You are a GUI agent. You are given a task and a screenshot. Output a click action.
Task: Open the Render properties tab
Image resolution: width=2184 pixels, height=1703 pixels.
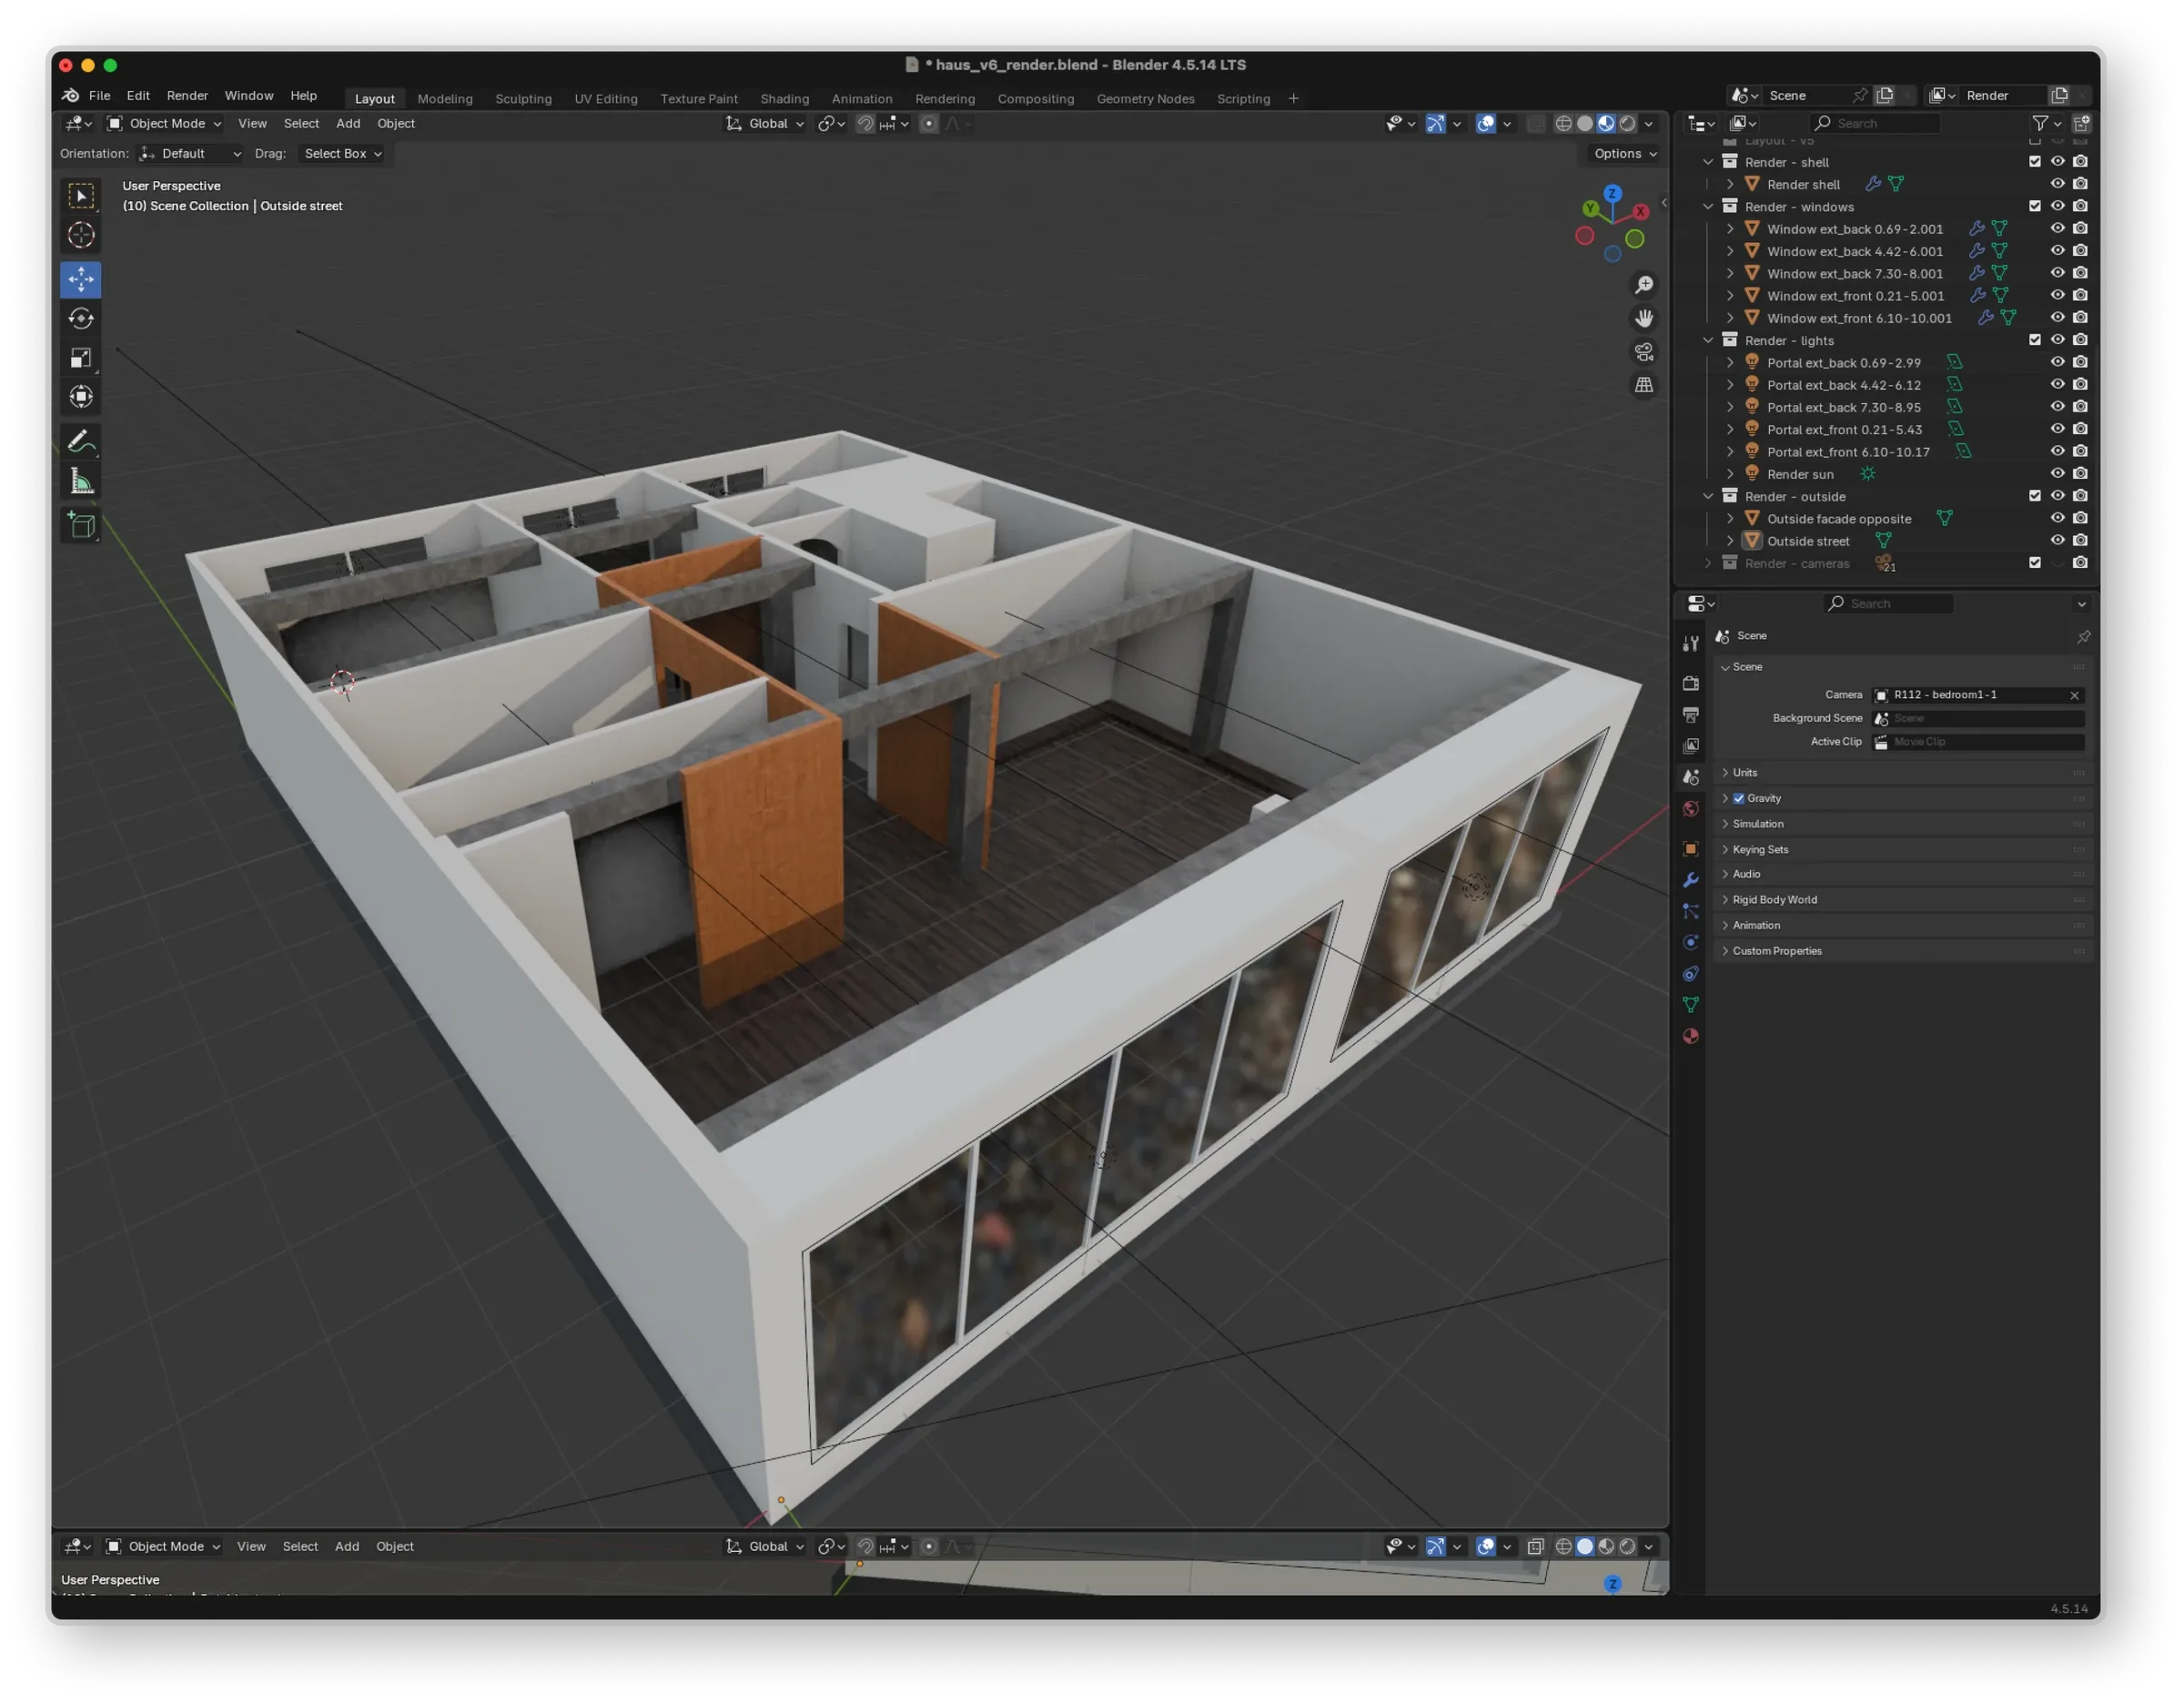(x=1691, y=683)
